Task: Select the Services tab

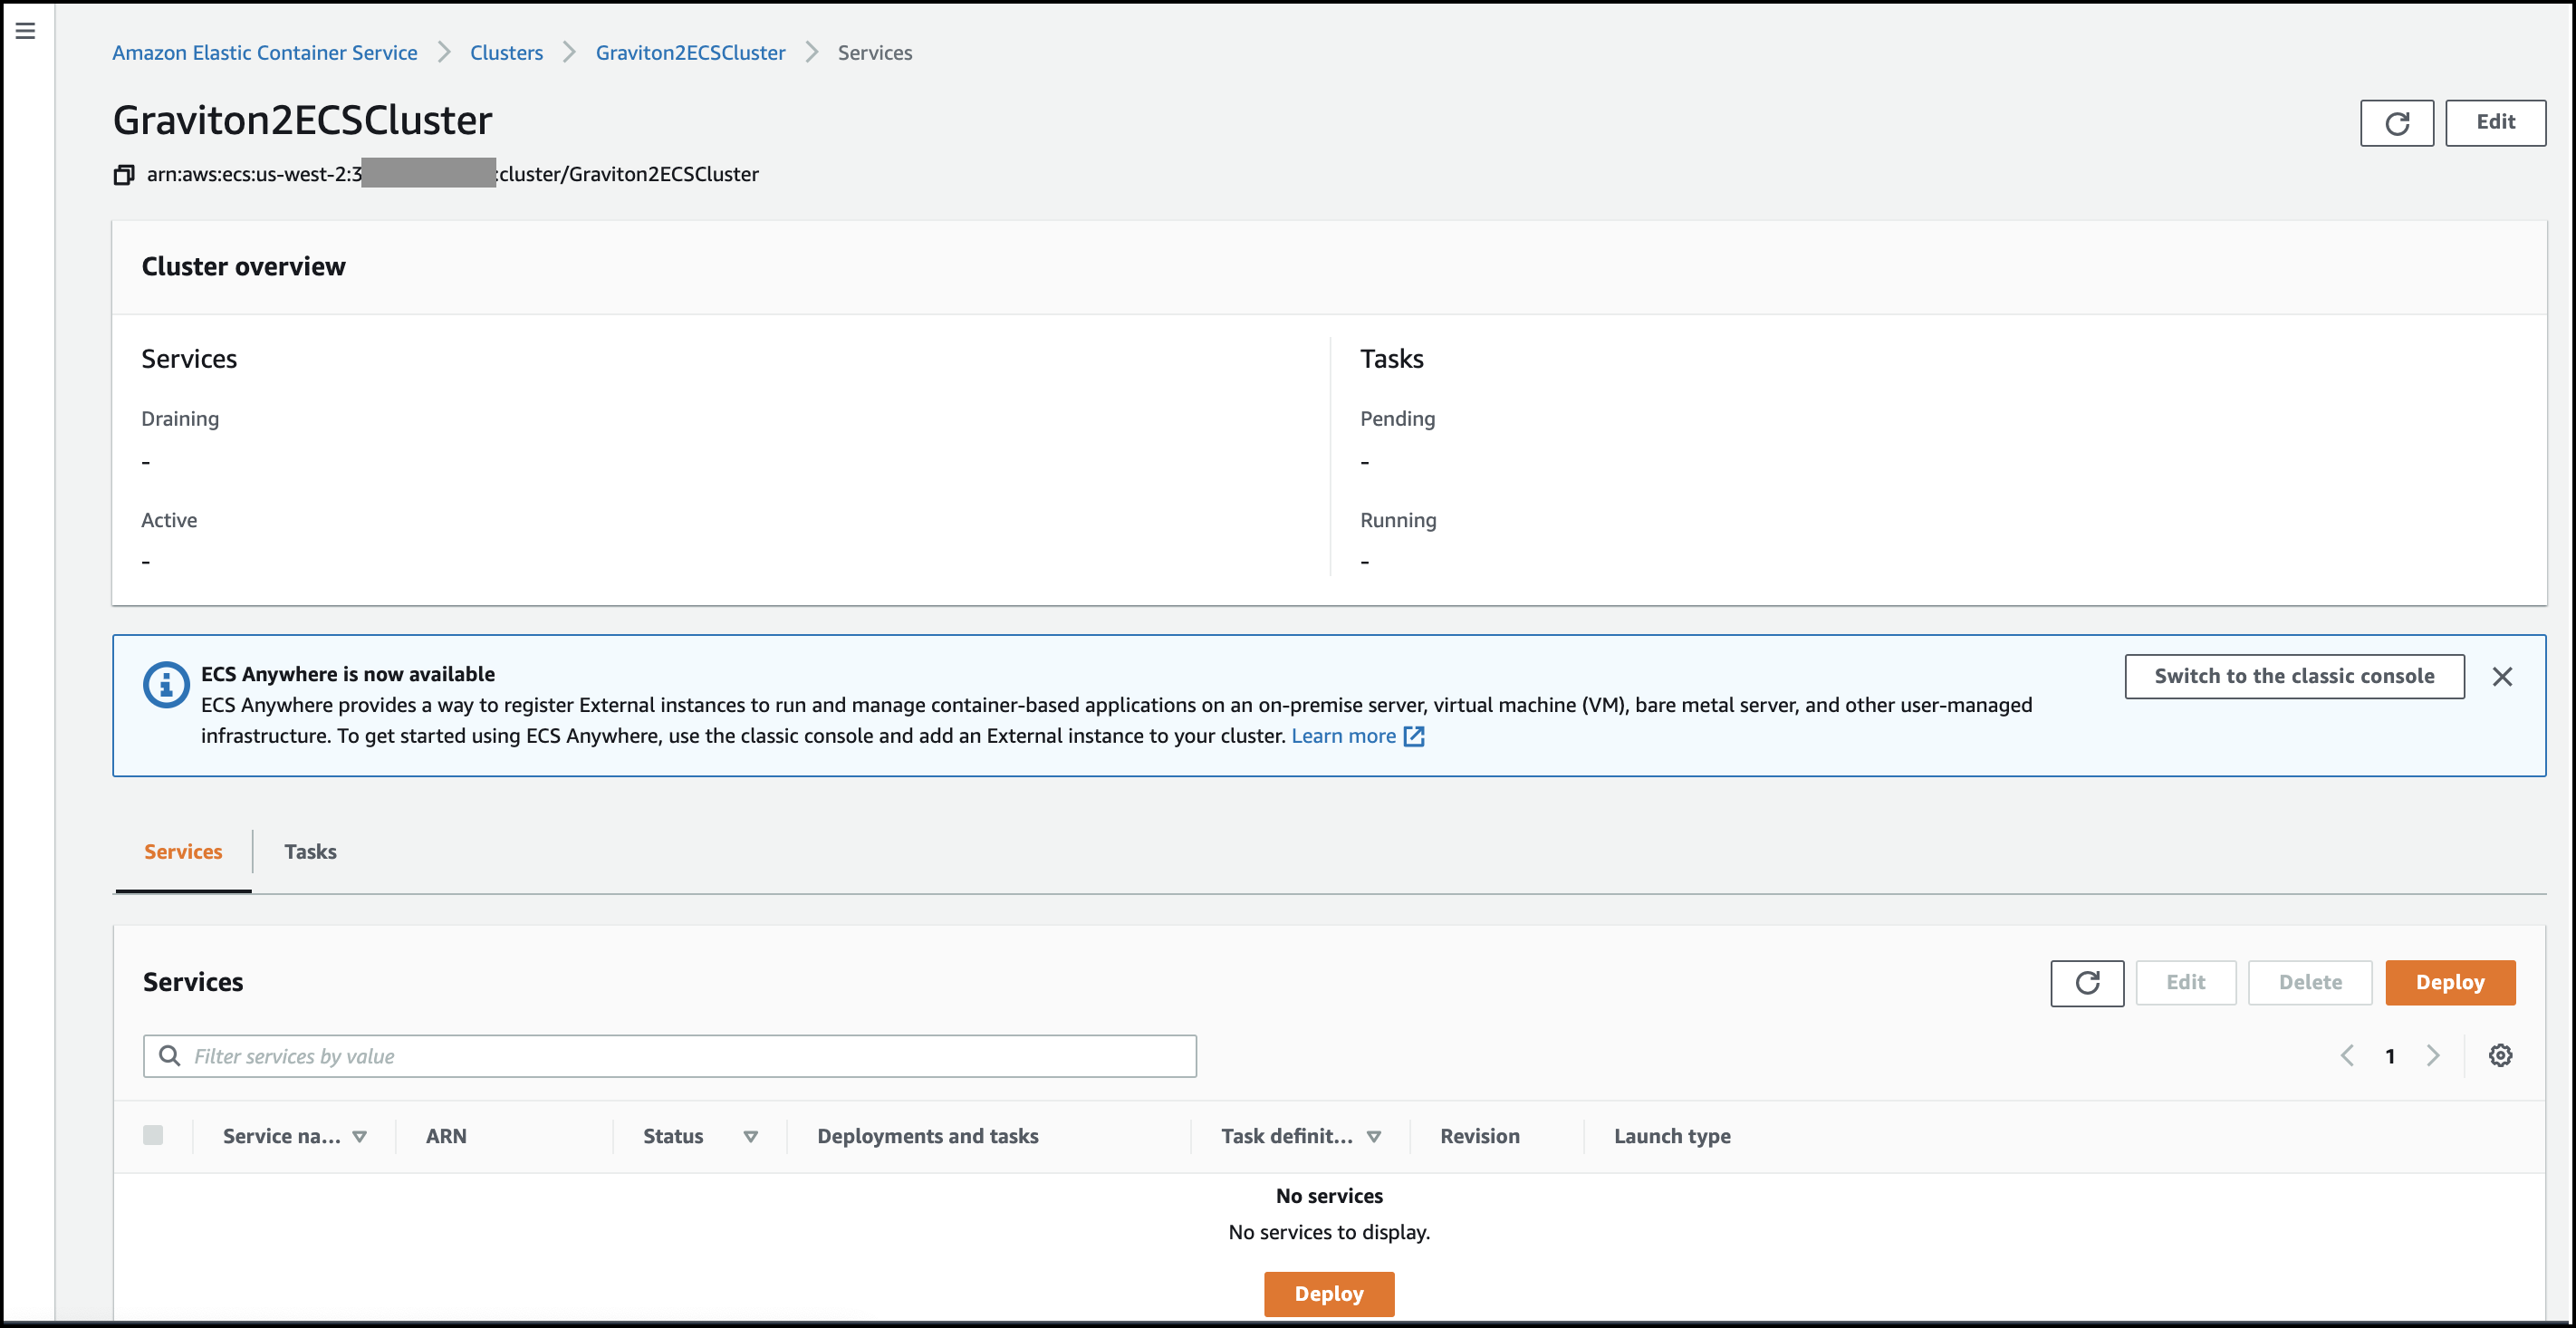Action: click(x=183, y=852)
